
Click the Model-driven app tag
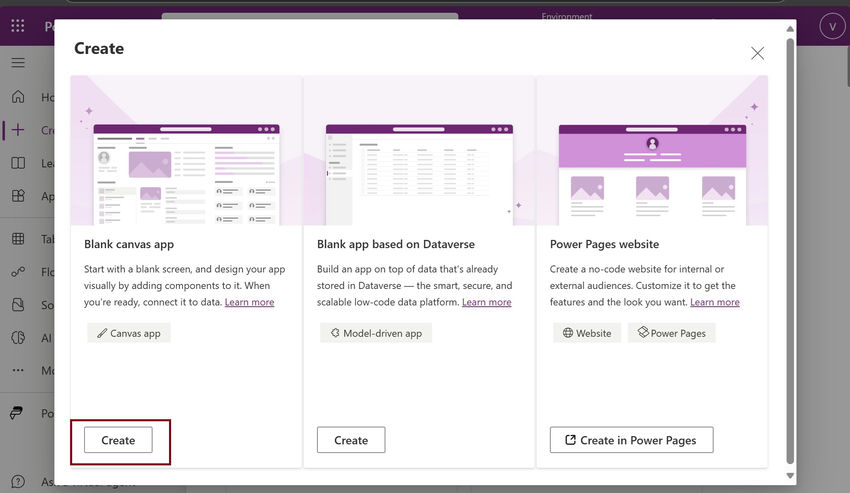376,333
